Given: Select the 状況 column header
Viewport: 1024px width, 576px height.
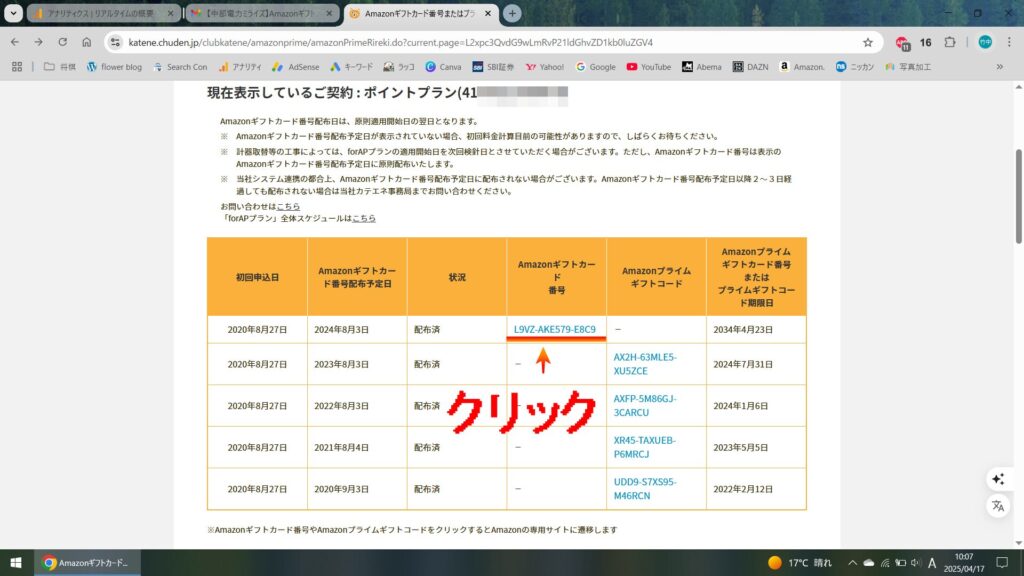Looking at the screenshot, I should point(457,277).
